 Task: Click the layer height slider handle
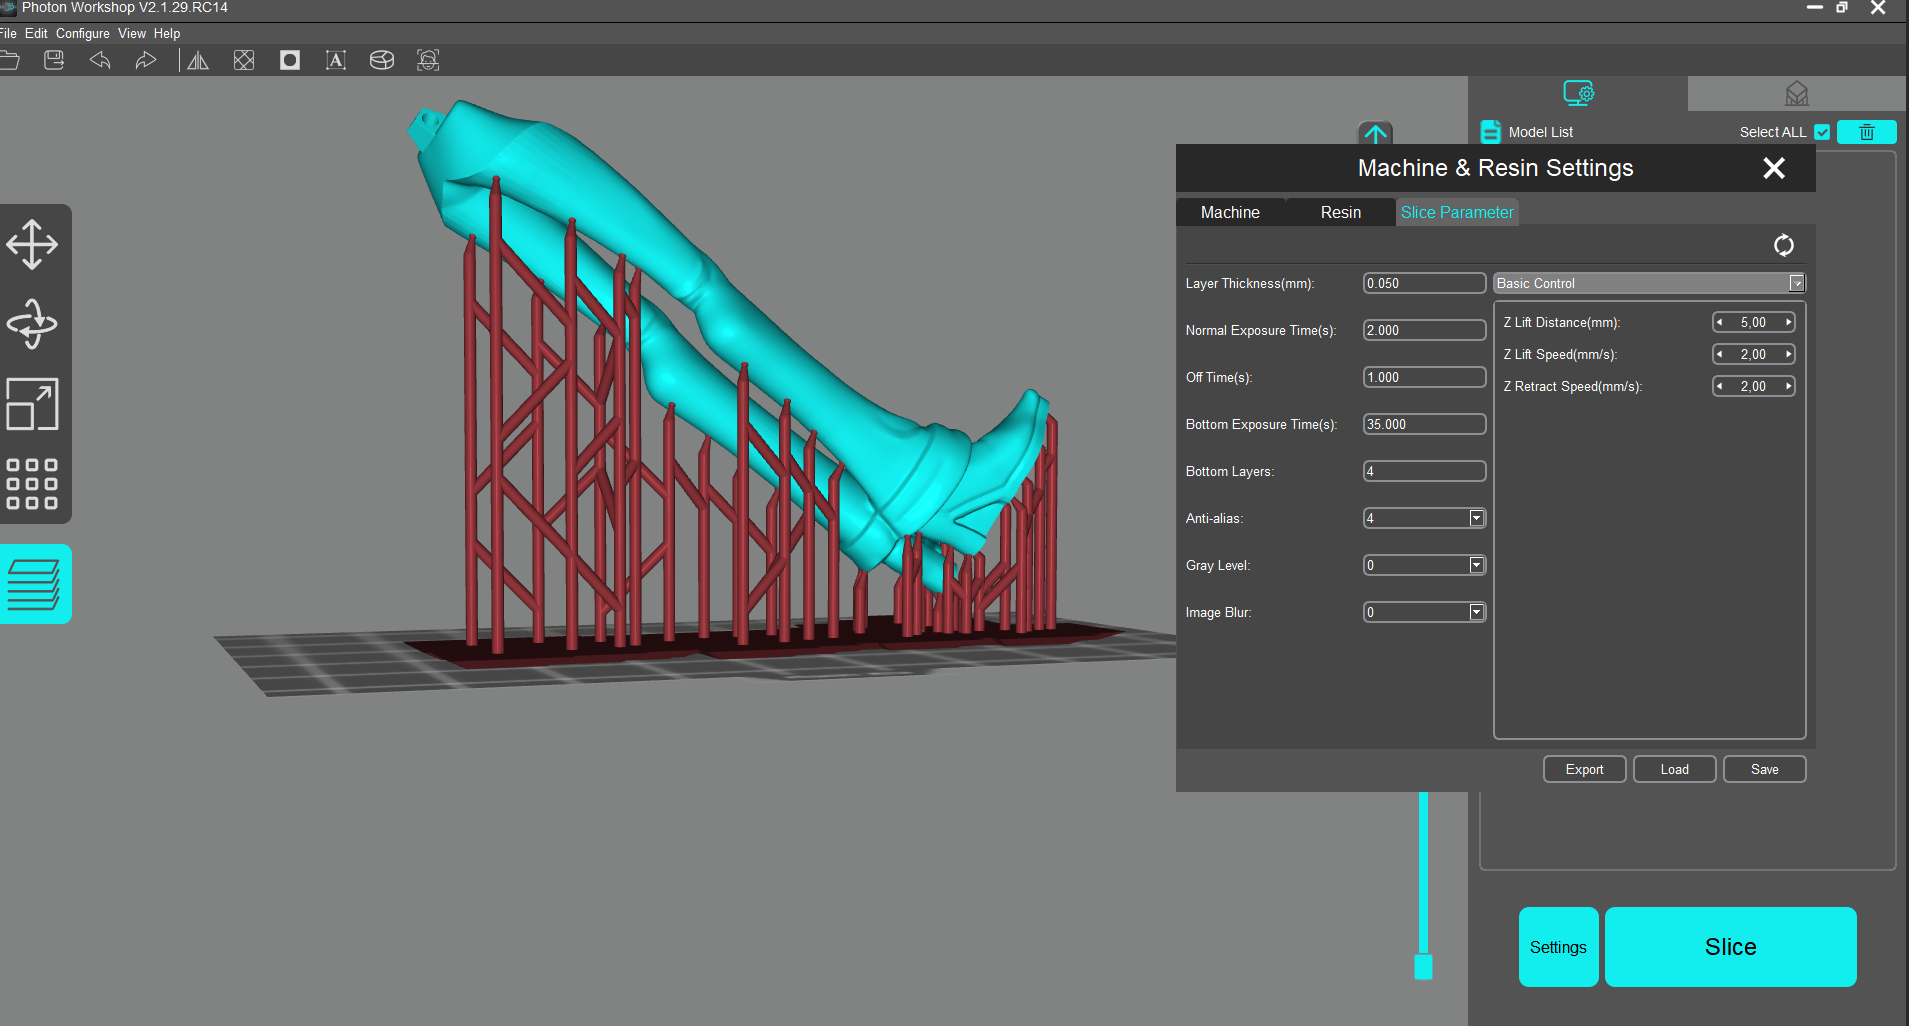click(x=1423, y=966)
